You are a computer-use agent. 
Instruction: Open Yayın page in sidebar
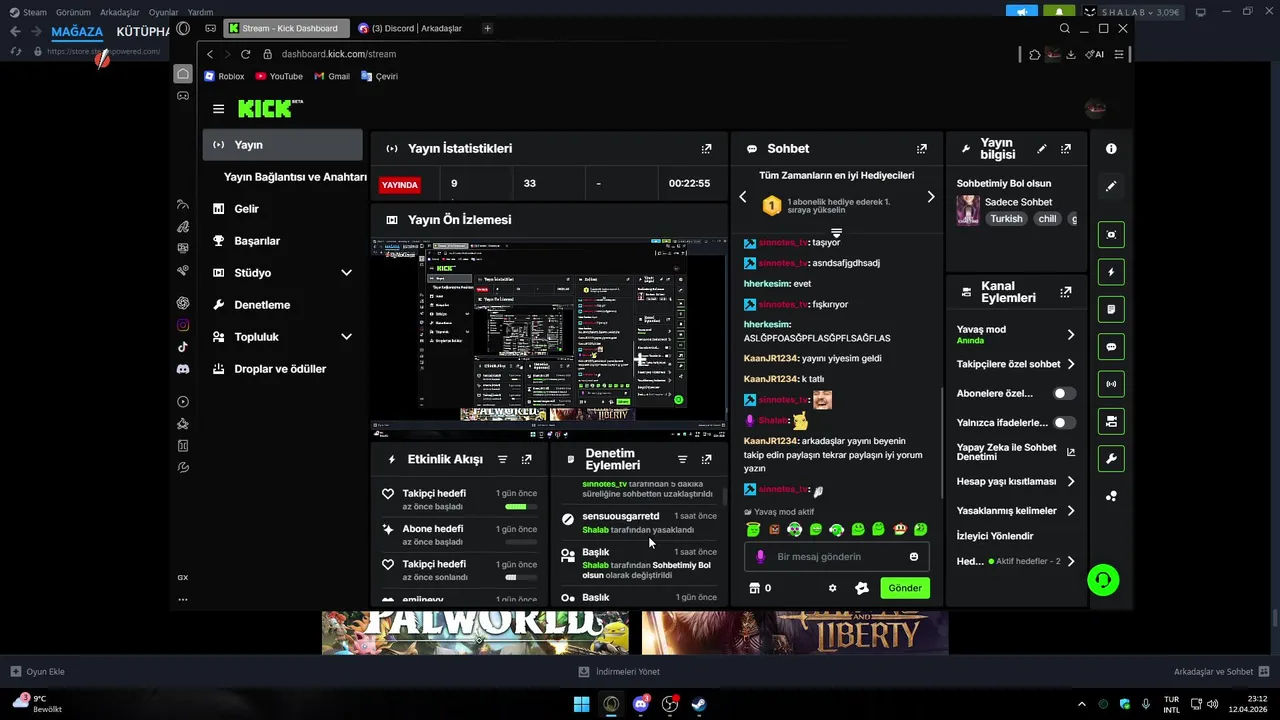[282, 145]
